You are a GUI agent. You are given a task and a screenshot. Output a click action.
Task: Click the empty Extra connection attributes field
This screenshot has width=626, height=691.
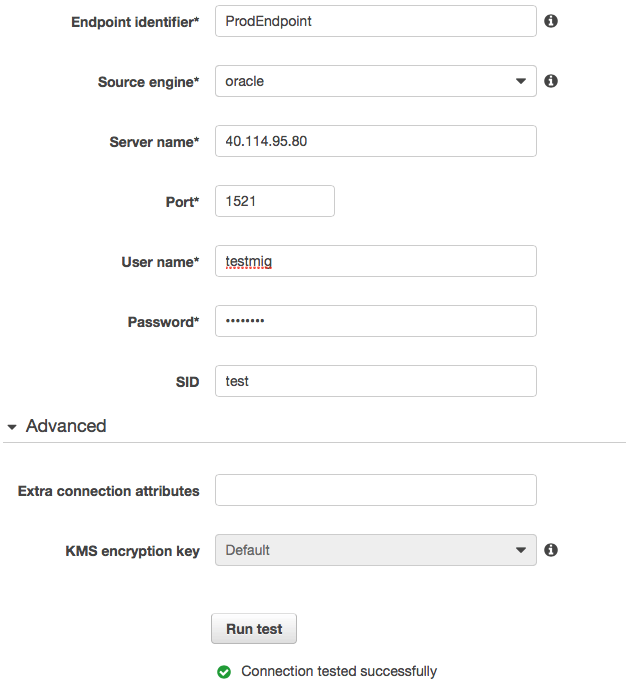[375, 490]
